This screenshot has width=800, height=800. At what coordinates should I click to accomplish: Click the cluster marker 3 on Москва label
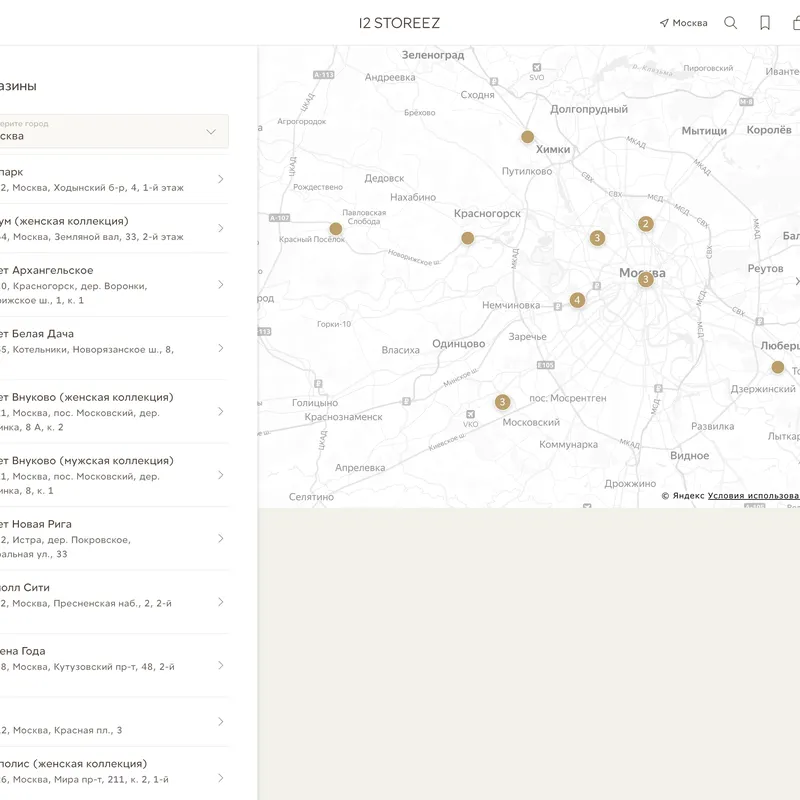[x=646, y=280]
